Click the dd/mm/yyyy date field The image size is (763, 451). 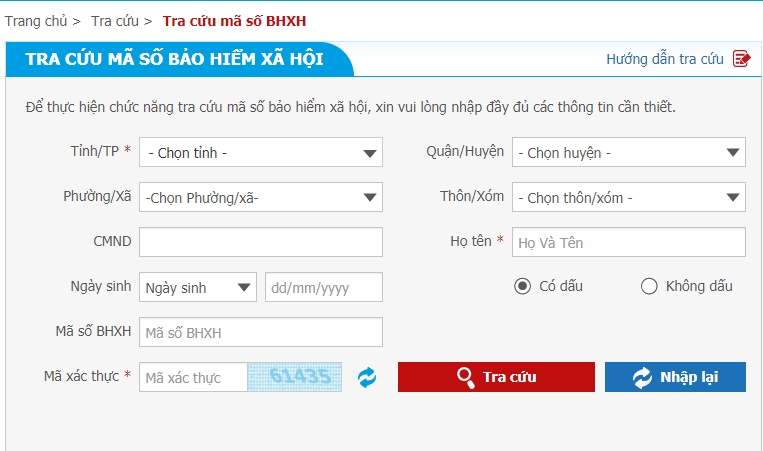coord(324,288)
